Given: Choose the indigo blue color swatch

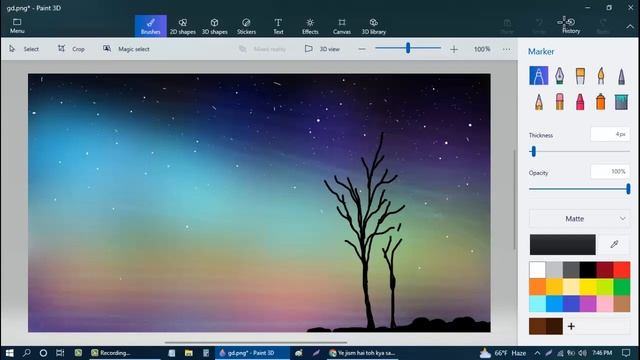Looking at the screenshot, I should tap(571, 304).
